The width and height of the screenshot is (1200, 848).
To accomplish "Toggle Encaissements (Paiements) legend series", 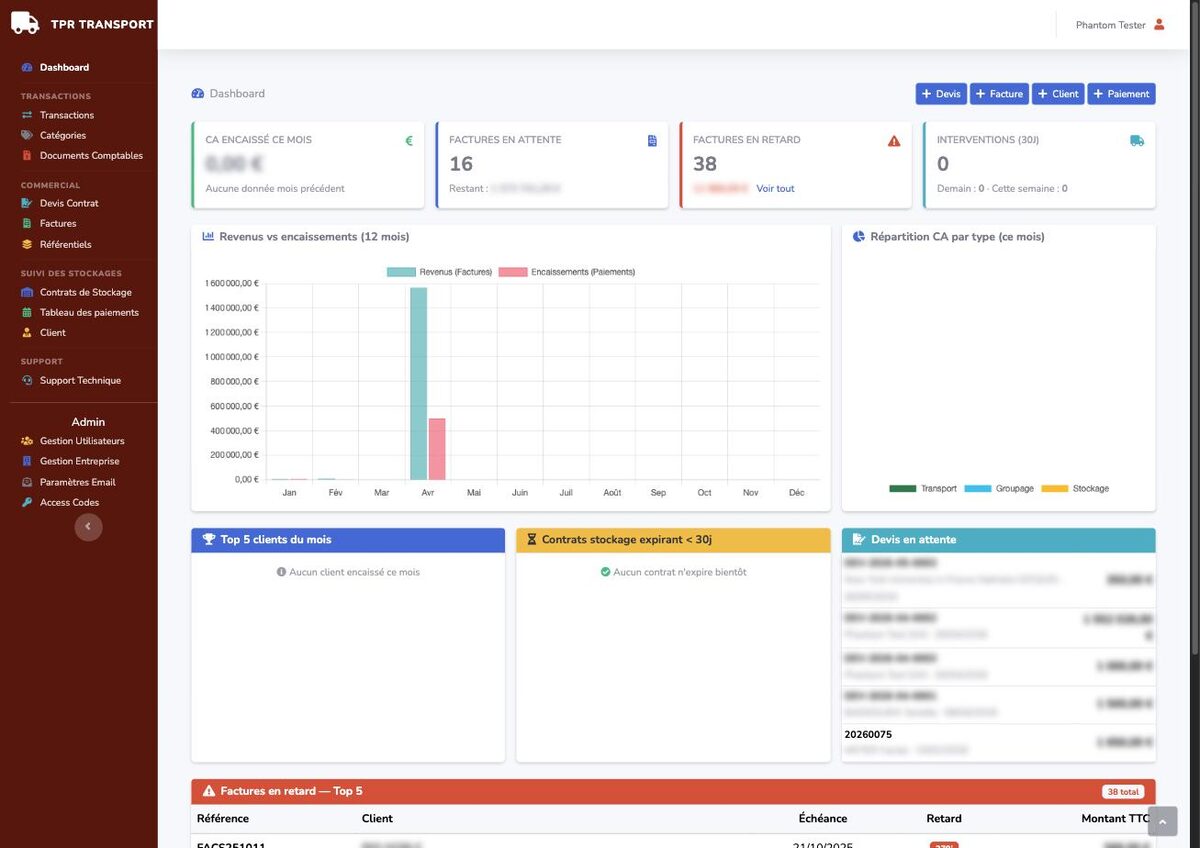I will (566, 272).
